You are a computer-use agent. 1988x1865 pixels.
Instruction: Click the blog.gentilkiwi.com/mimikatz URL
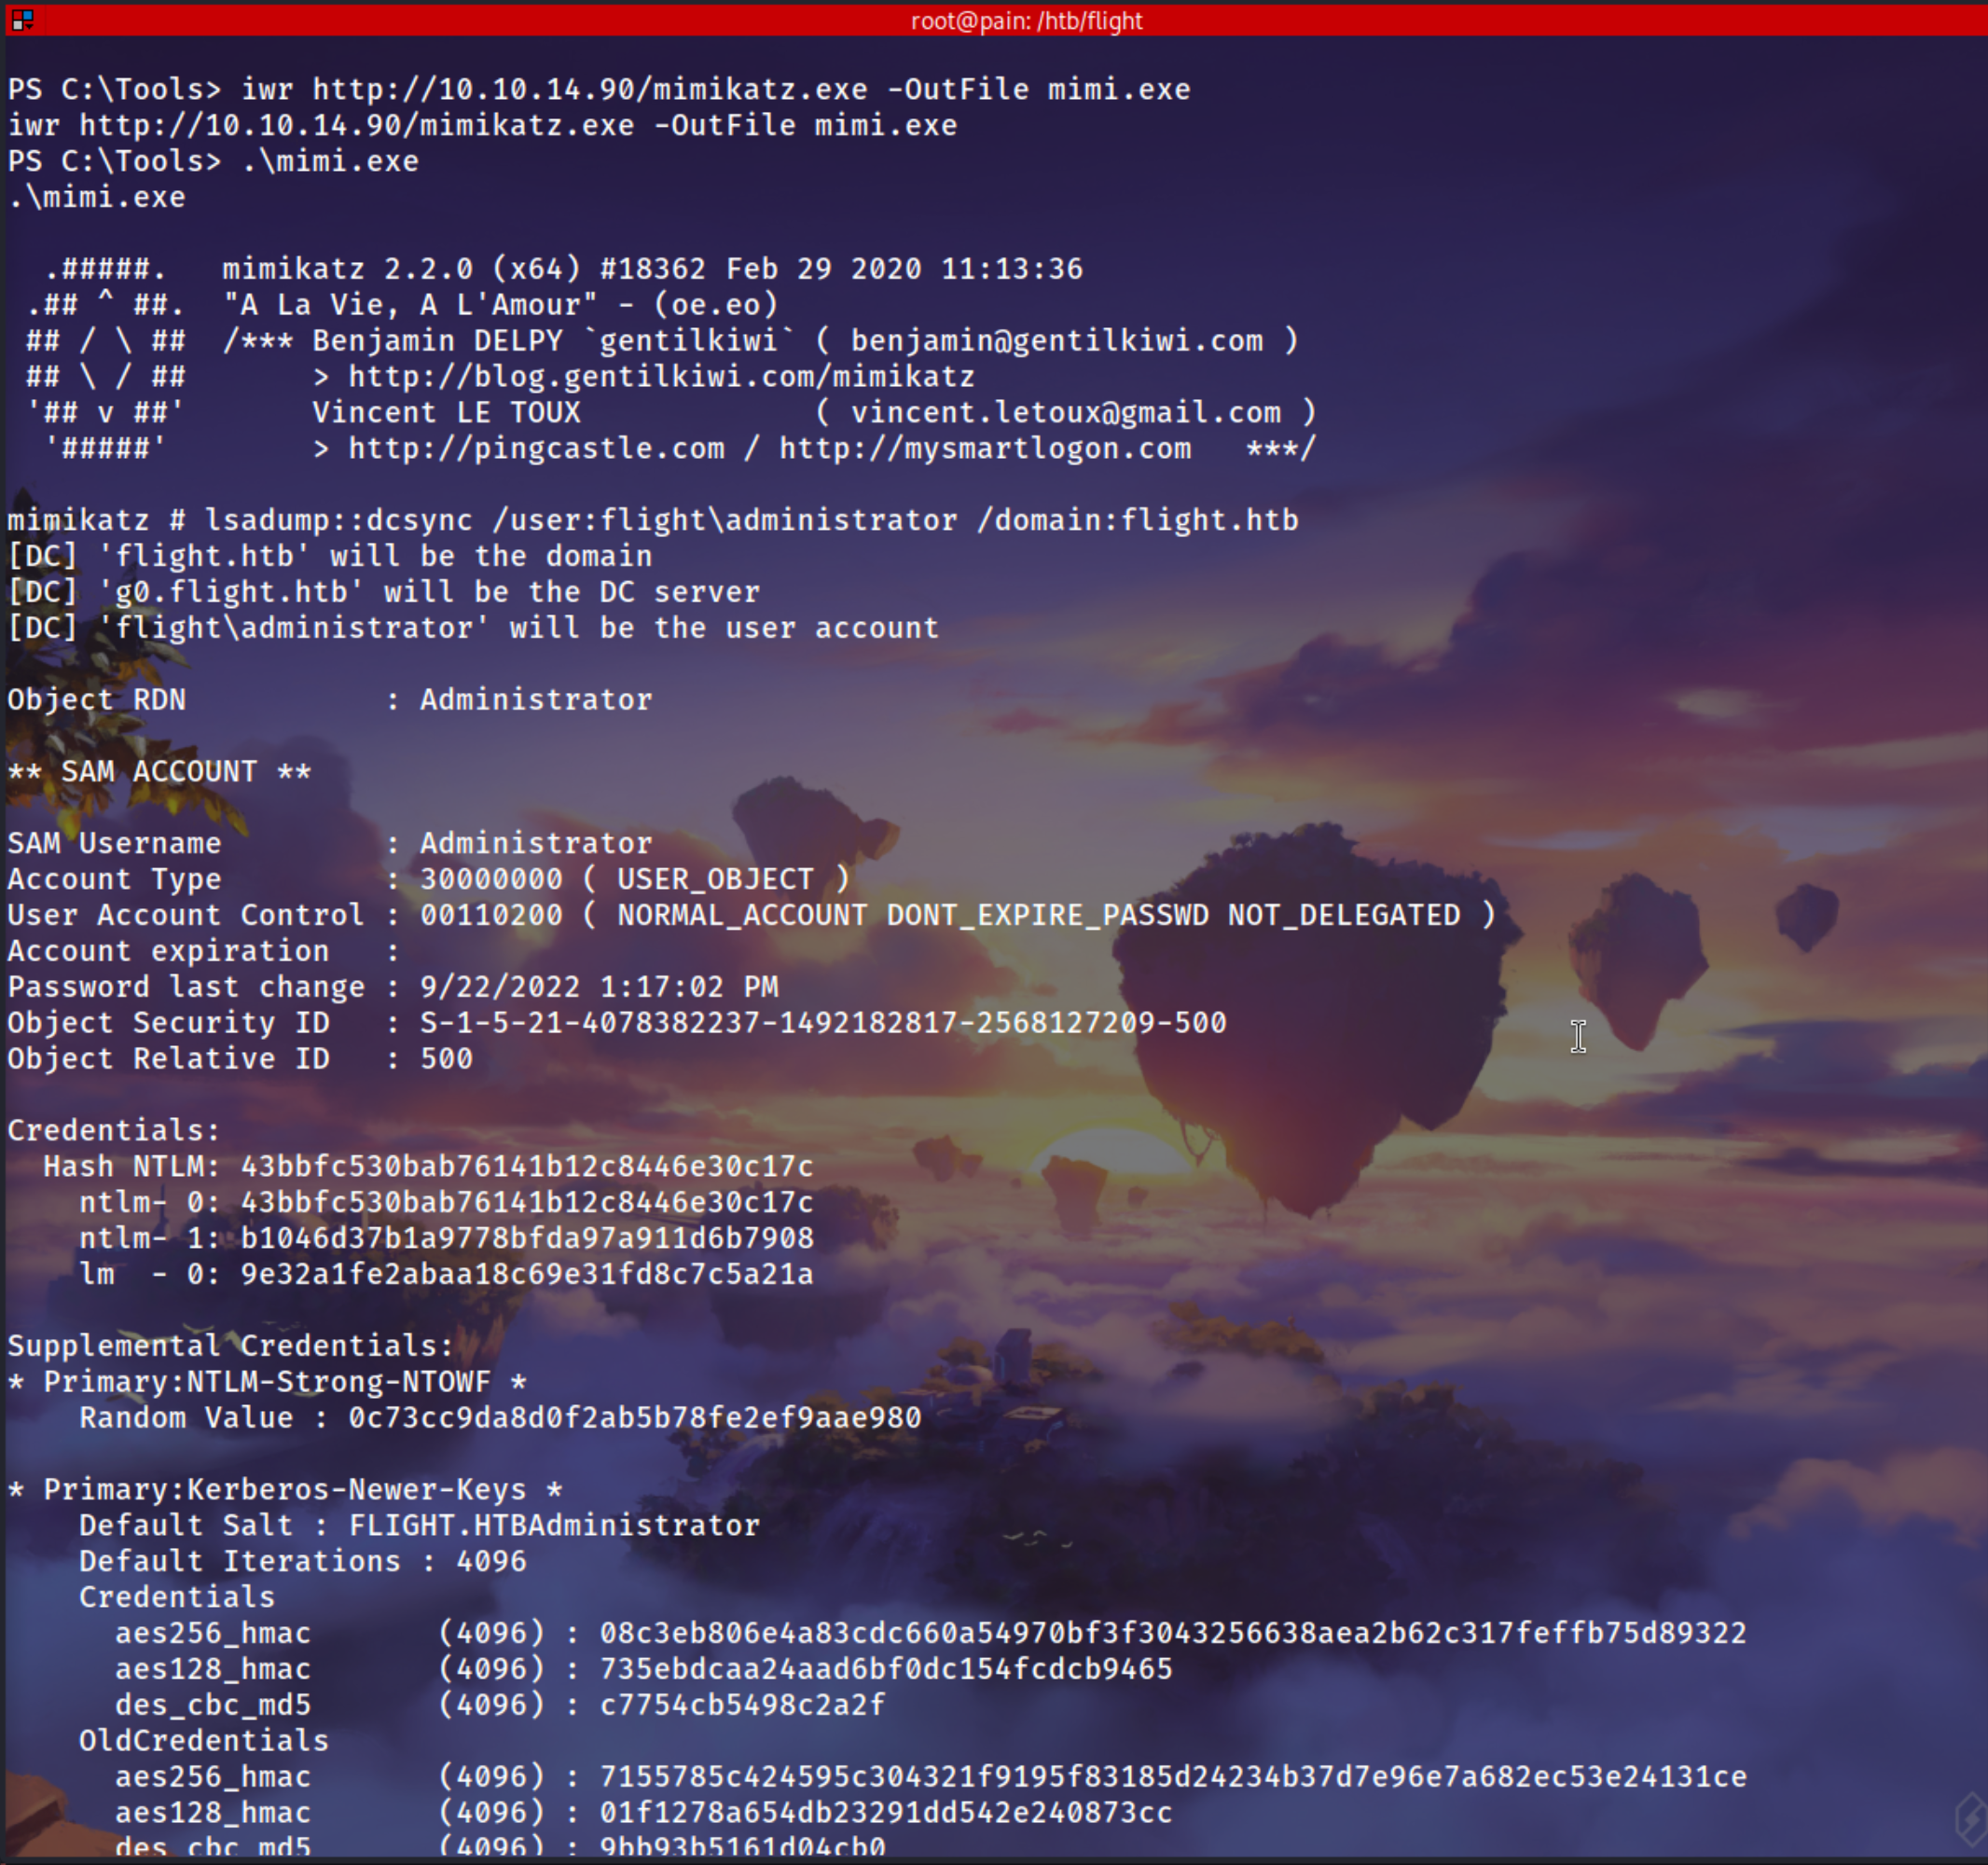pyautogui.click(x=660, y=377)
